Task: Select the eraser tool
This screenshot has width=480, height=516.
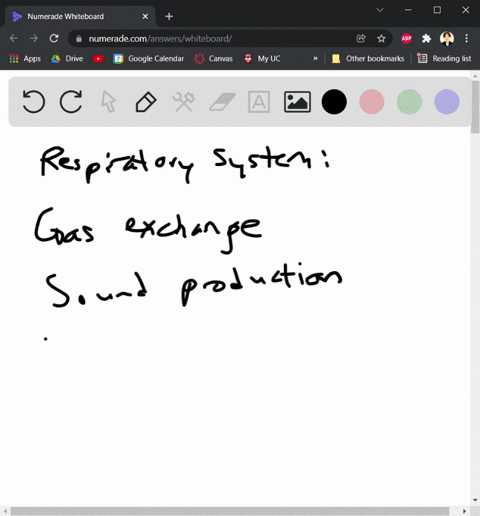Action: pyautogui.click(x=222, y=102)
